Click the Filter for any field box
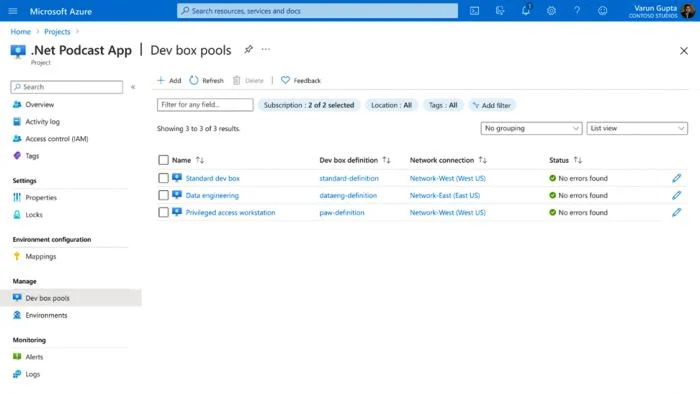700x394 pixels. [x=205, y=105]
